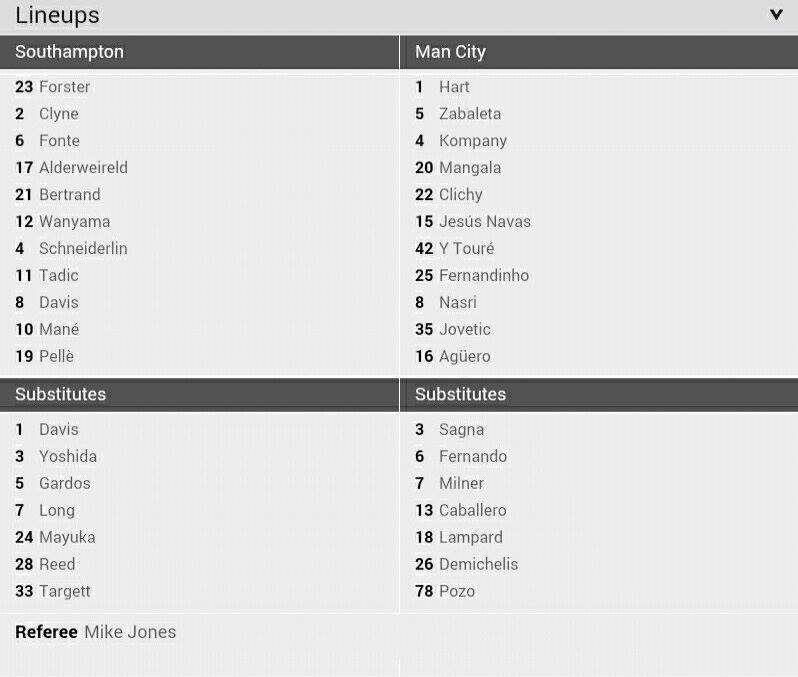
Task: Open substitute Lampard entry
Action: (459, 537)
